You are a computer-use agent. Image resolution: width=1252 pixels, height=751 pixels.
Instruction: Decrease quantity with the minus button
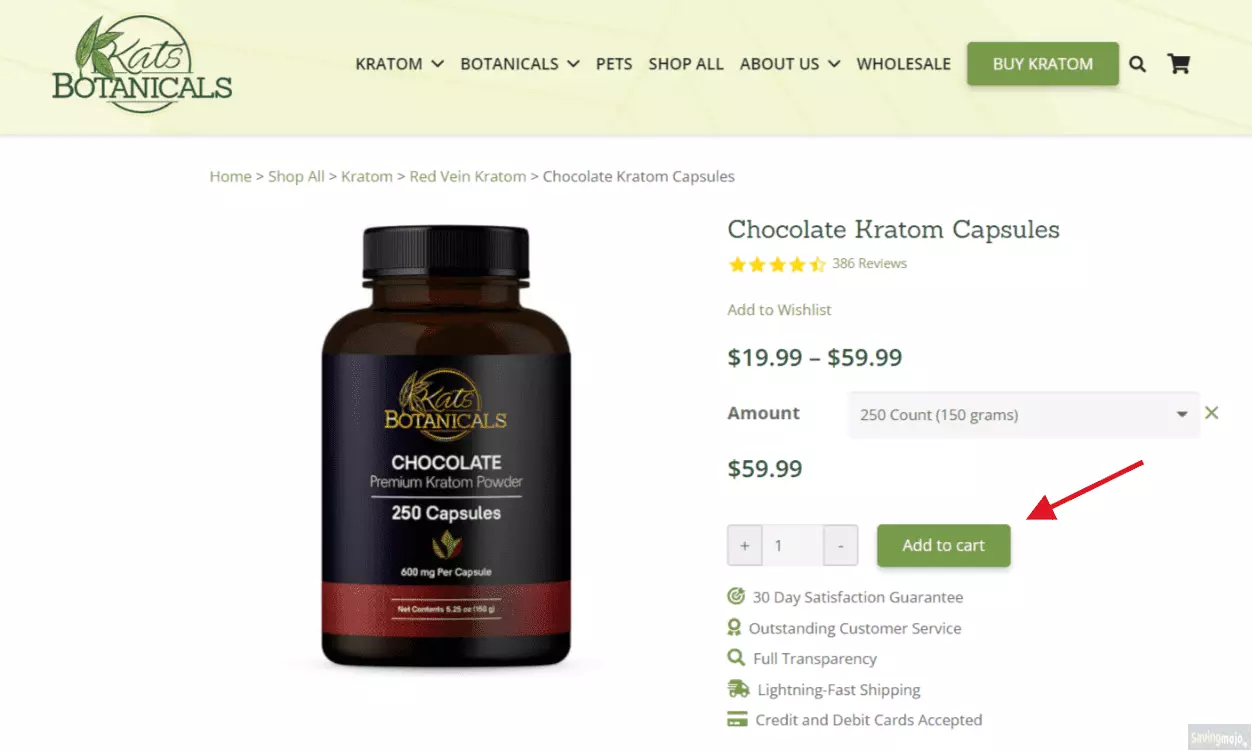tap(841, 546)
